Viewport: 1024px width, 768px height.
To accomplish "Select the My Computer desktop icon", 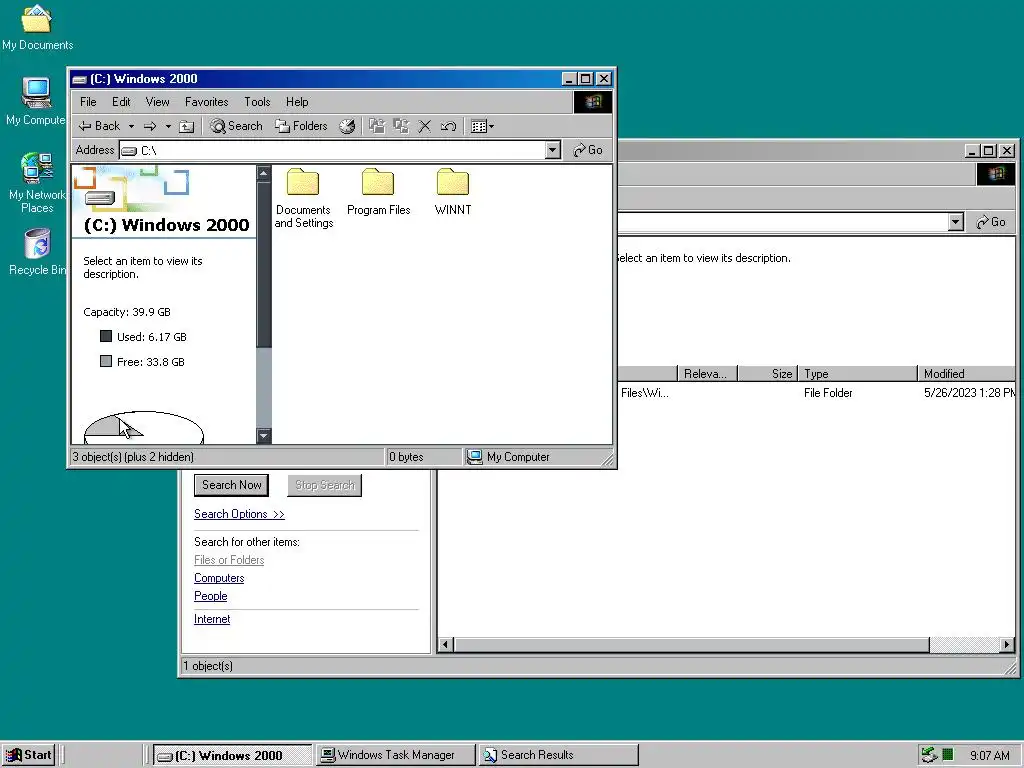I will [36, 102].
